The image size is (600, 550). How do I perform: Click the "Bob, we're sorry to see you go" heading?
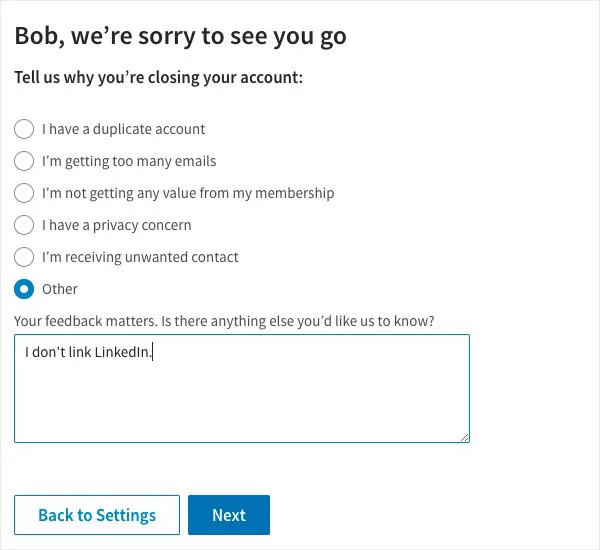pyautogui.click(x=180, y=37)
